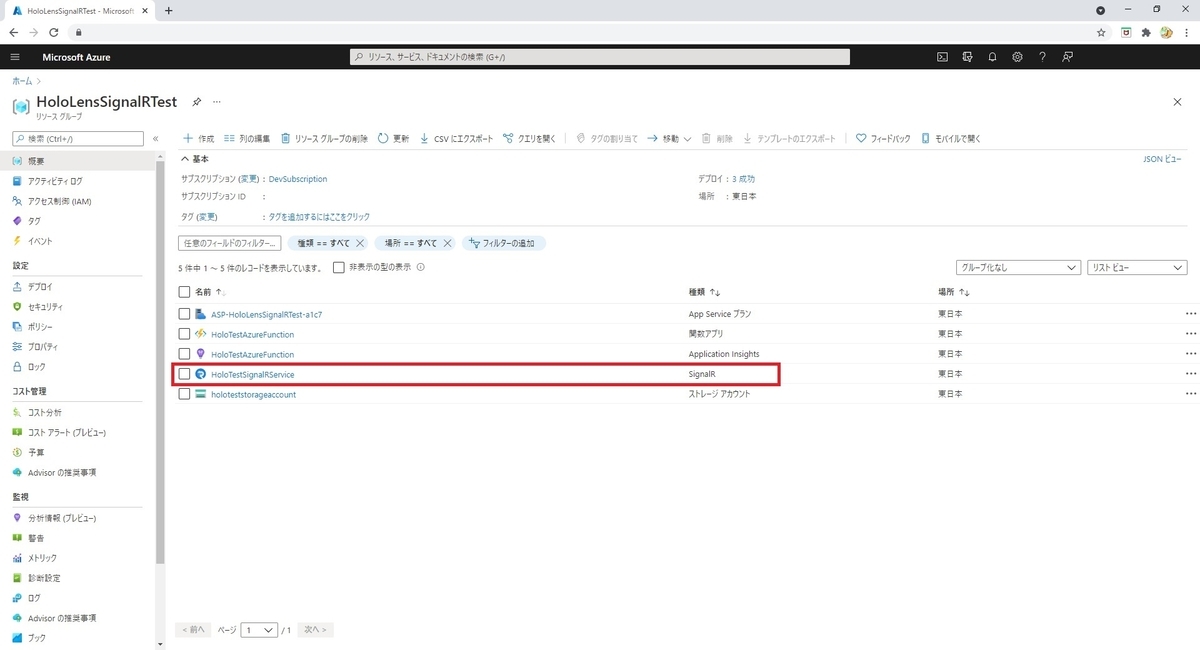The image size is (1200, 650).
Task: Click クエリを開く open query button
Action: 529,138
